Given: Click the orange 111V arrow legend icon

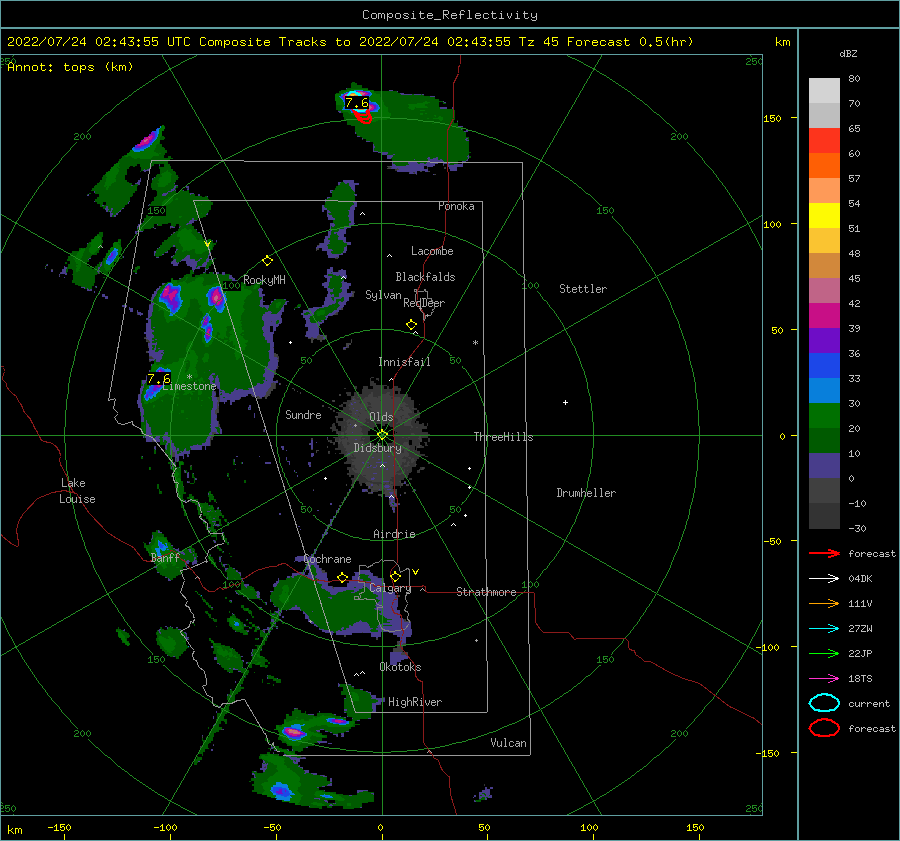Looking at the screenshot, I should (824, 603).
